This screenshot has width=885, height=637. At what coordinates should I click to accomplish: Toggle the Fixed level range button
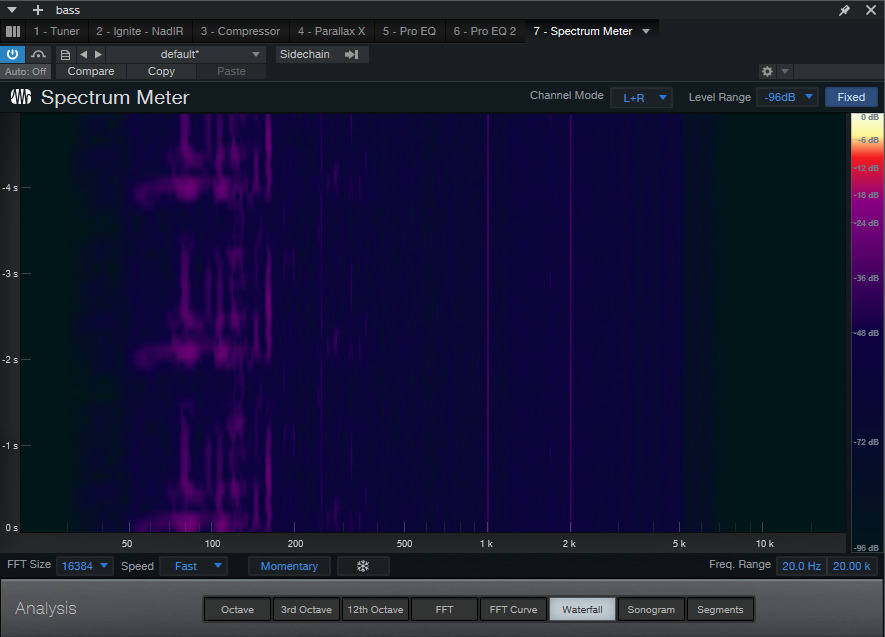coord(851,97)
